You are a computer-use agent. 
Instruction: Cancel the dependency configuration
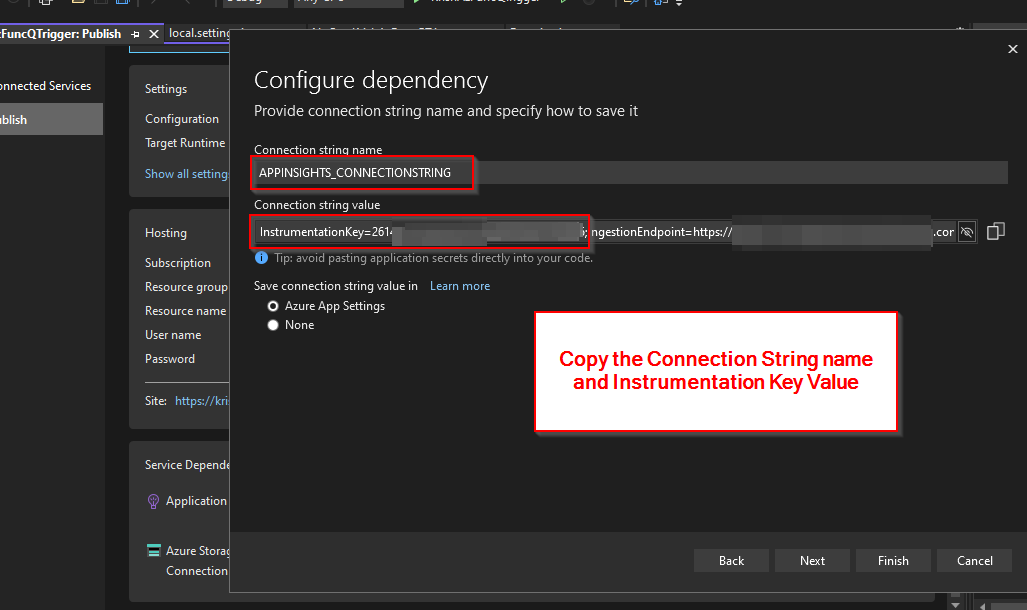click(x=974, y=560)
